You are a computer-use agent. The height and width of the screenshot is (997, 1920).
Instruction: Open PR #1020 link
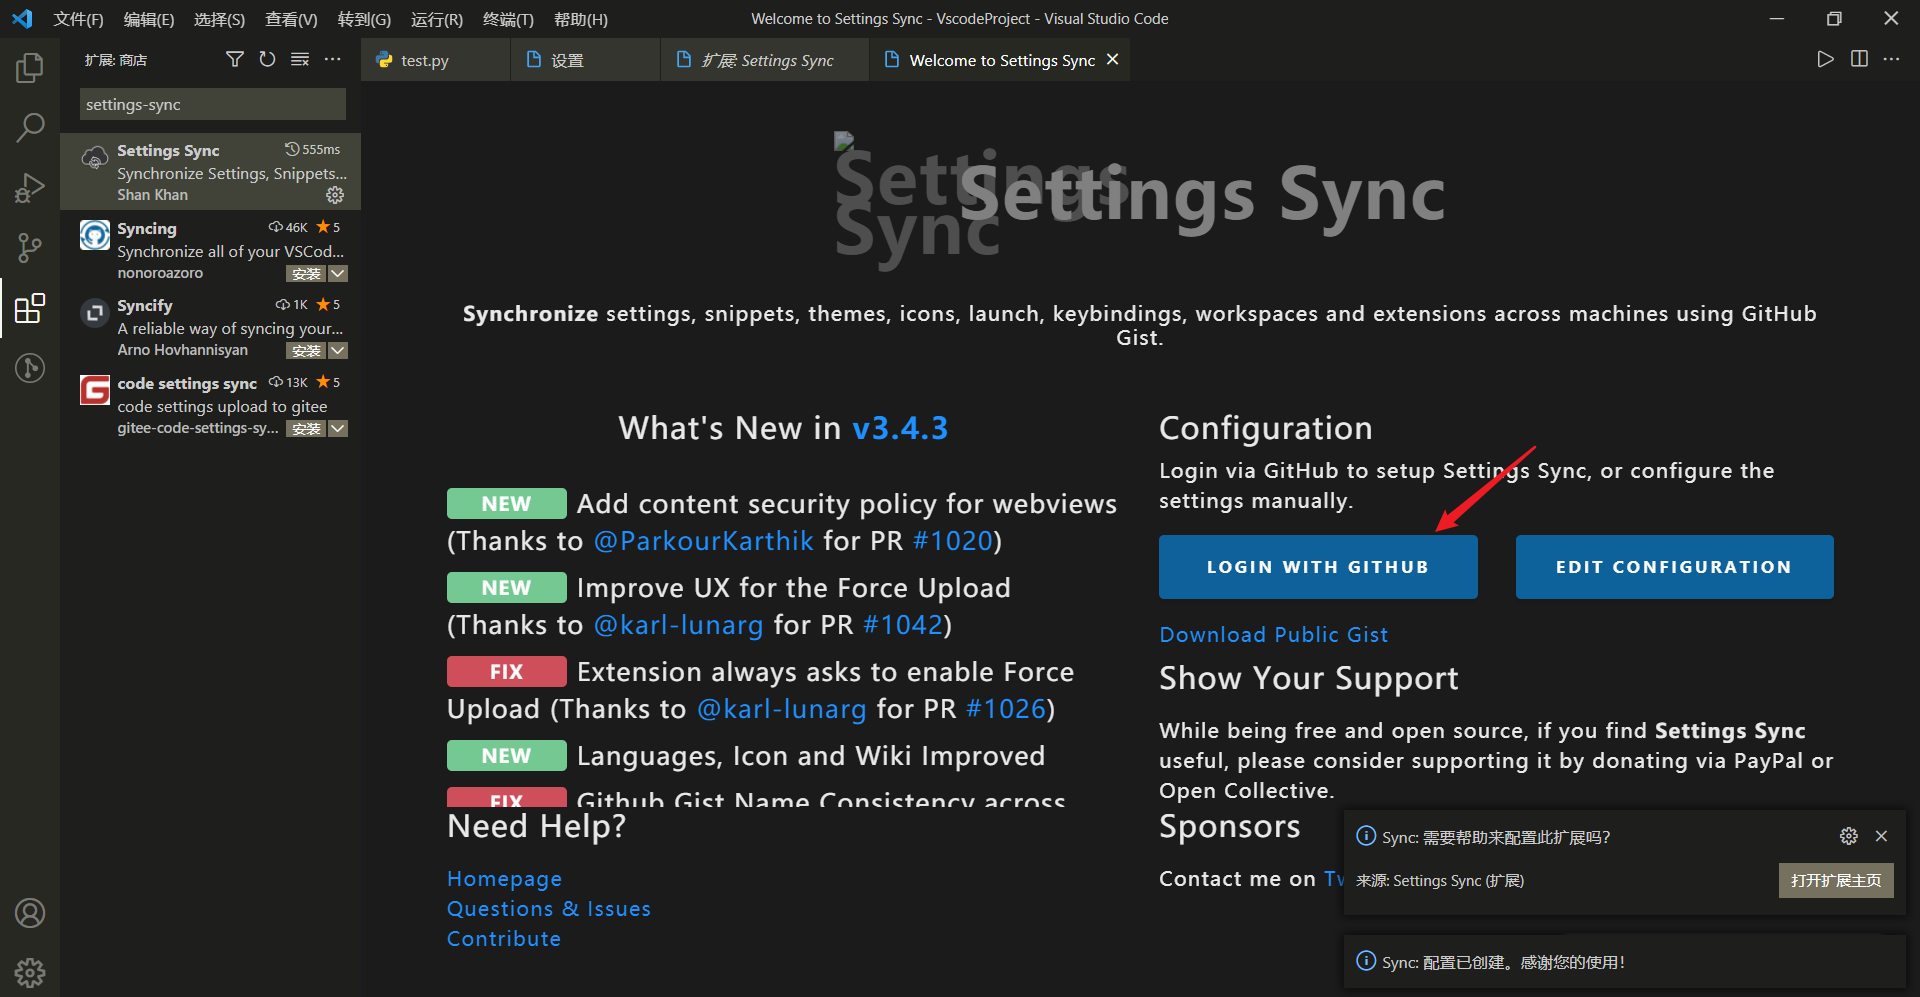click(x=953, y=541)
